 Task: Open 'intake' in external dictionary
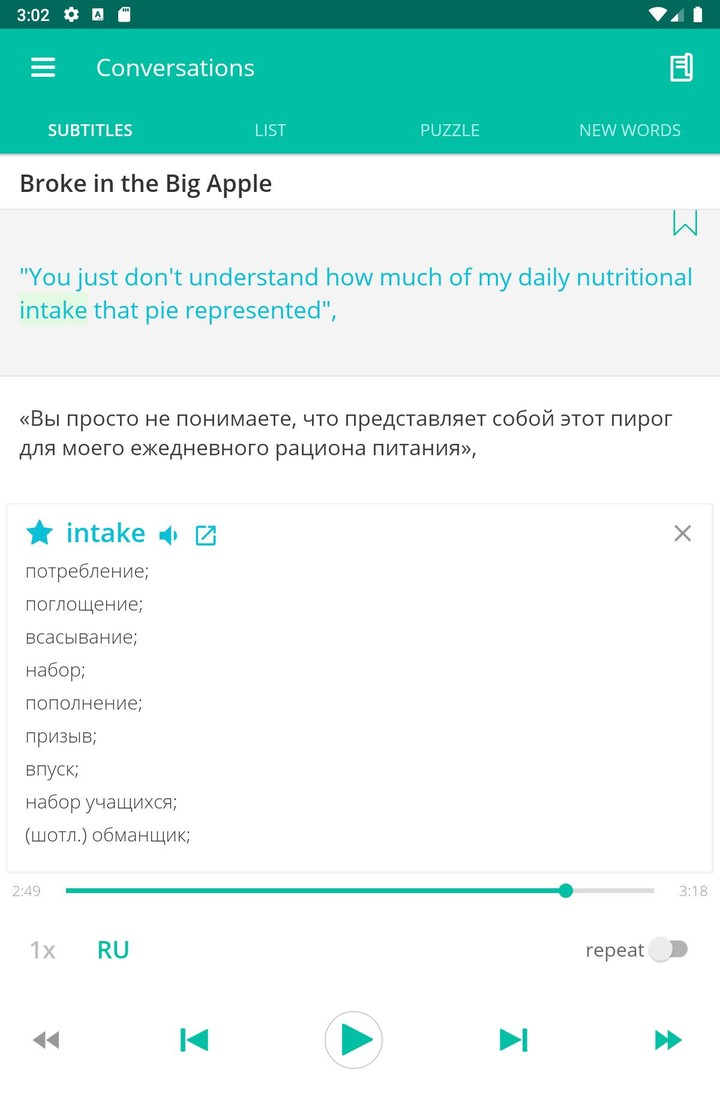point(206,534)
